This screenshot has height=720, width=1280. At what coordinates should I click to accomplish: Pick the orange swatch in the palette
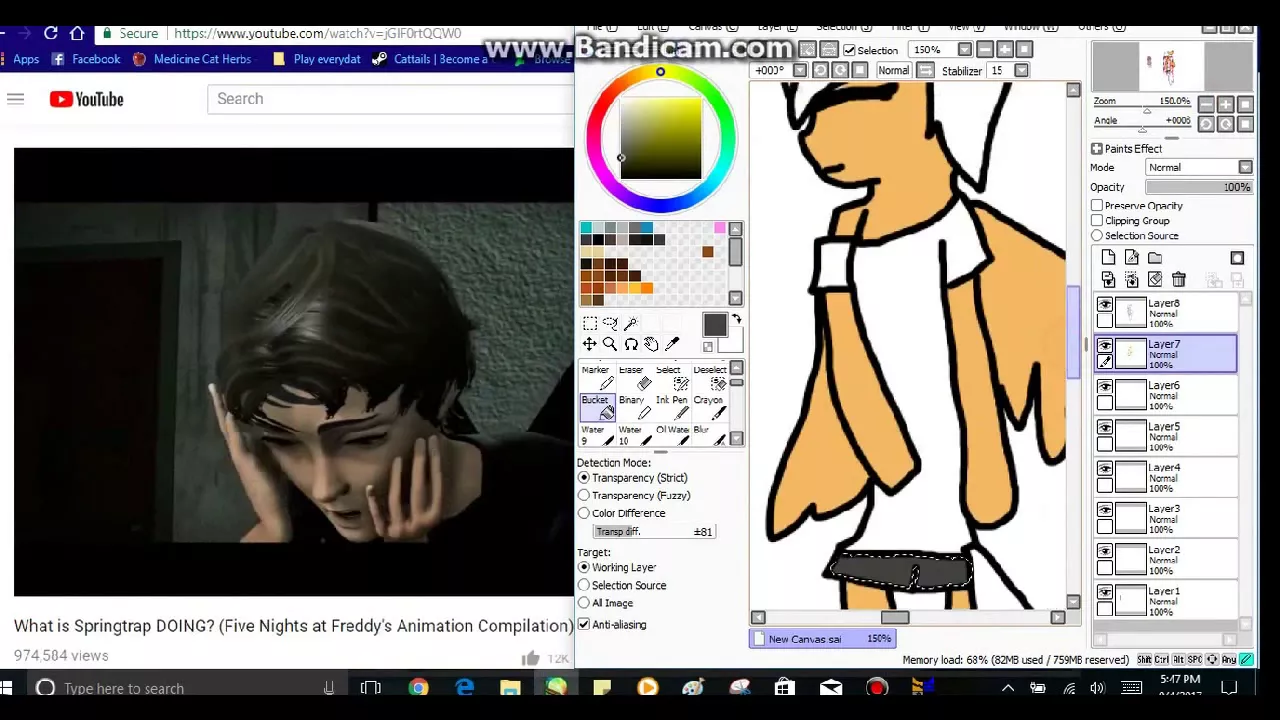647,289
